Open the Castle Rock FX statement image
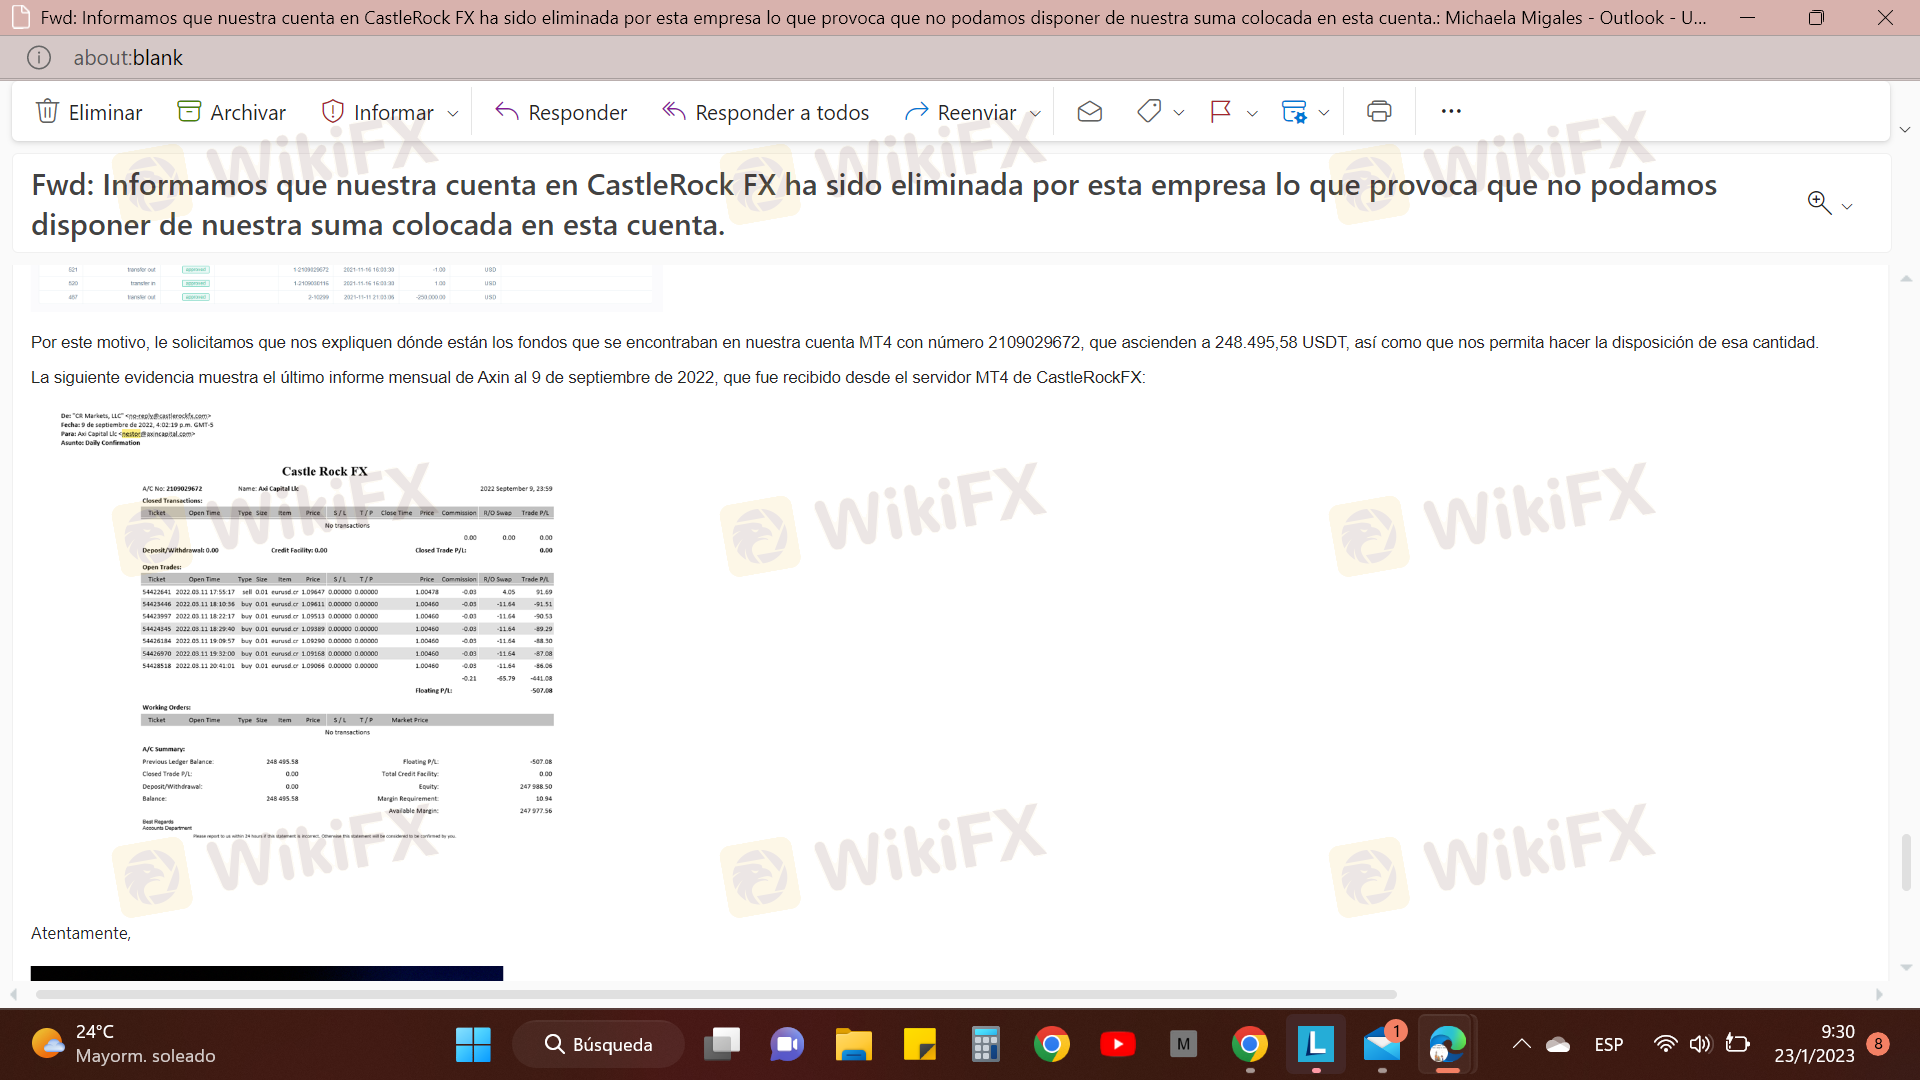Screen dimensions: 1920x1080 (x=308, y=624)
